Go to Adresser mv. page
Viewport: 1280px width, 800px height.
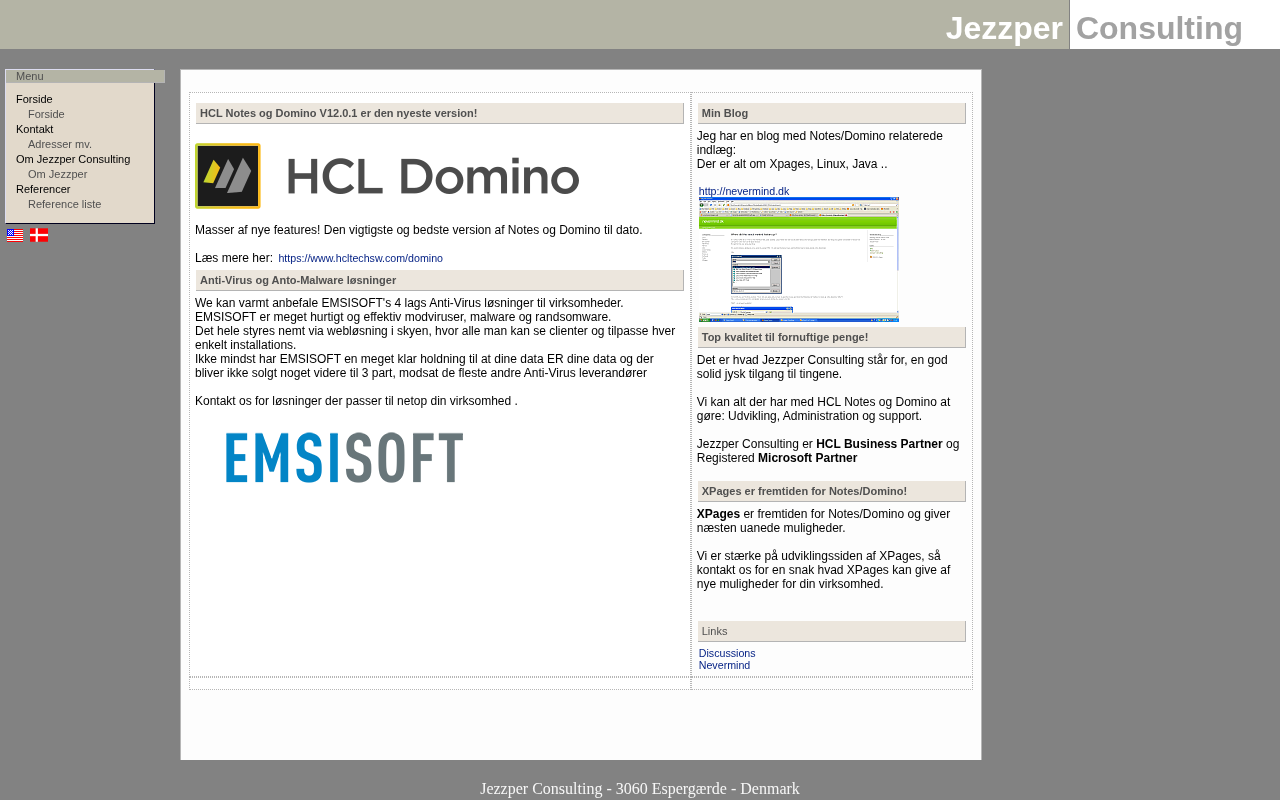60,144
